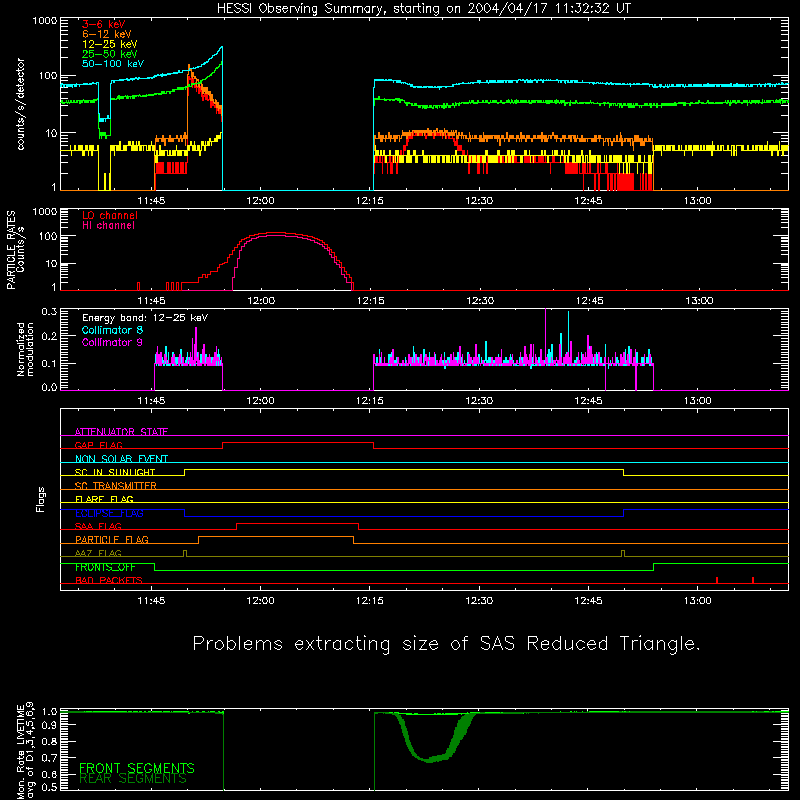This screenshot has height=800, width=800.
Task: Select the '6-12 keV' legend entry
Action: point(106,34)
